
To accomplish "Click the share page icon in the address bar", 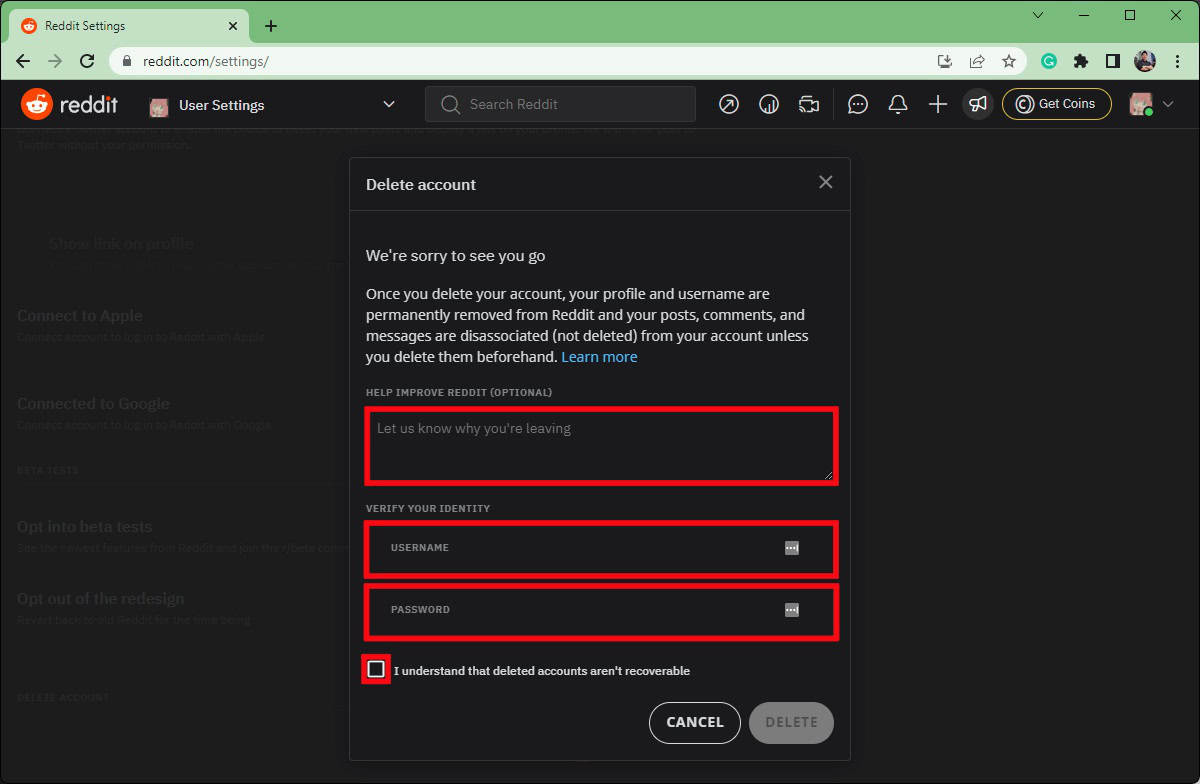I will click(977, 61).
